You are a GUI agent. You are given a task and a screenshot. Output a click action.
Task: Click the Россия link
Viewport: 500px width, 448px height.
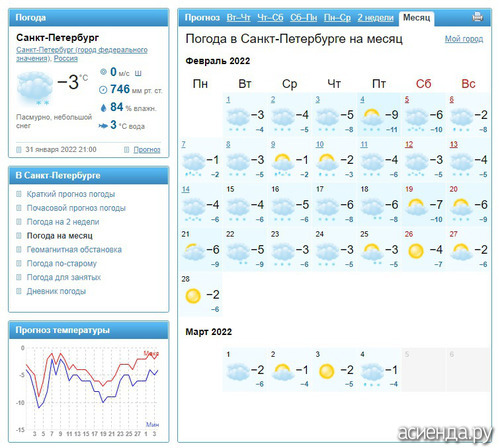(x=66, y=58)
